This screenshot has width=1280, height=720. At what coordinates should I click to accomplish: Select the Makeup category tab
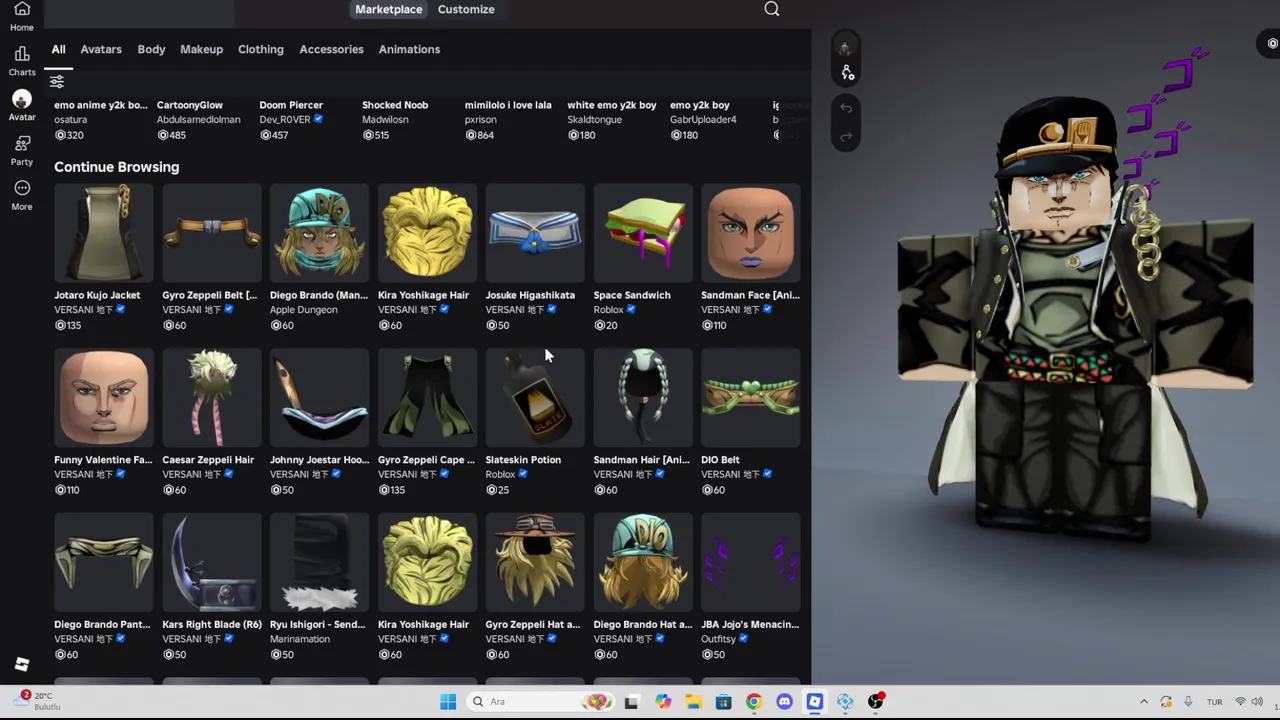[x=201, y=49]
